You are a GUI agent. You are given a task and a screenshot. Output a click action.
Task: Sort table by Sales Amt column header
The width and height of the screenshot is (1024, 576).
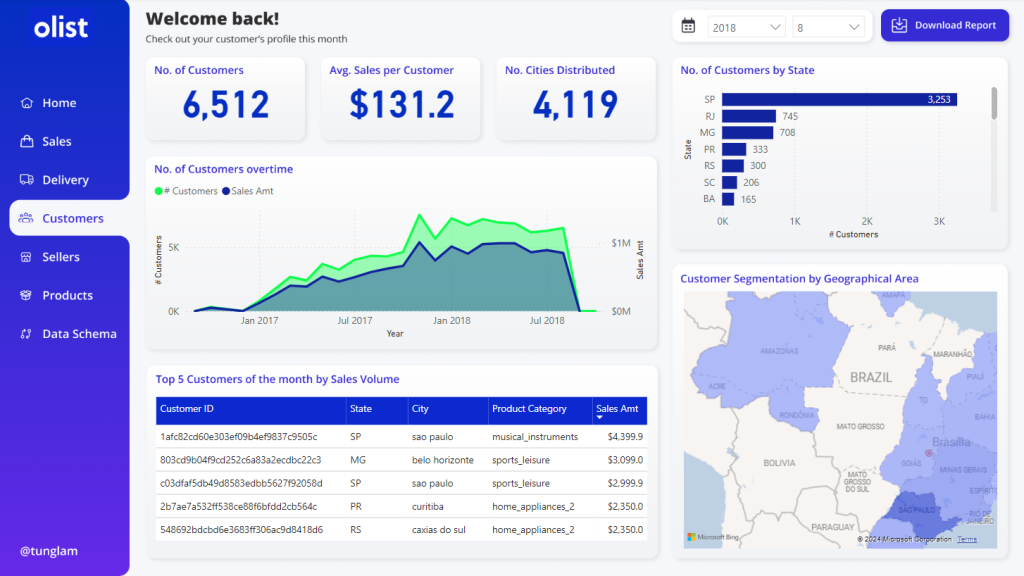pos(617,409)
